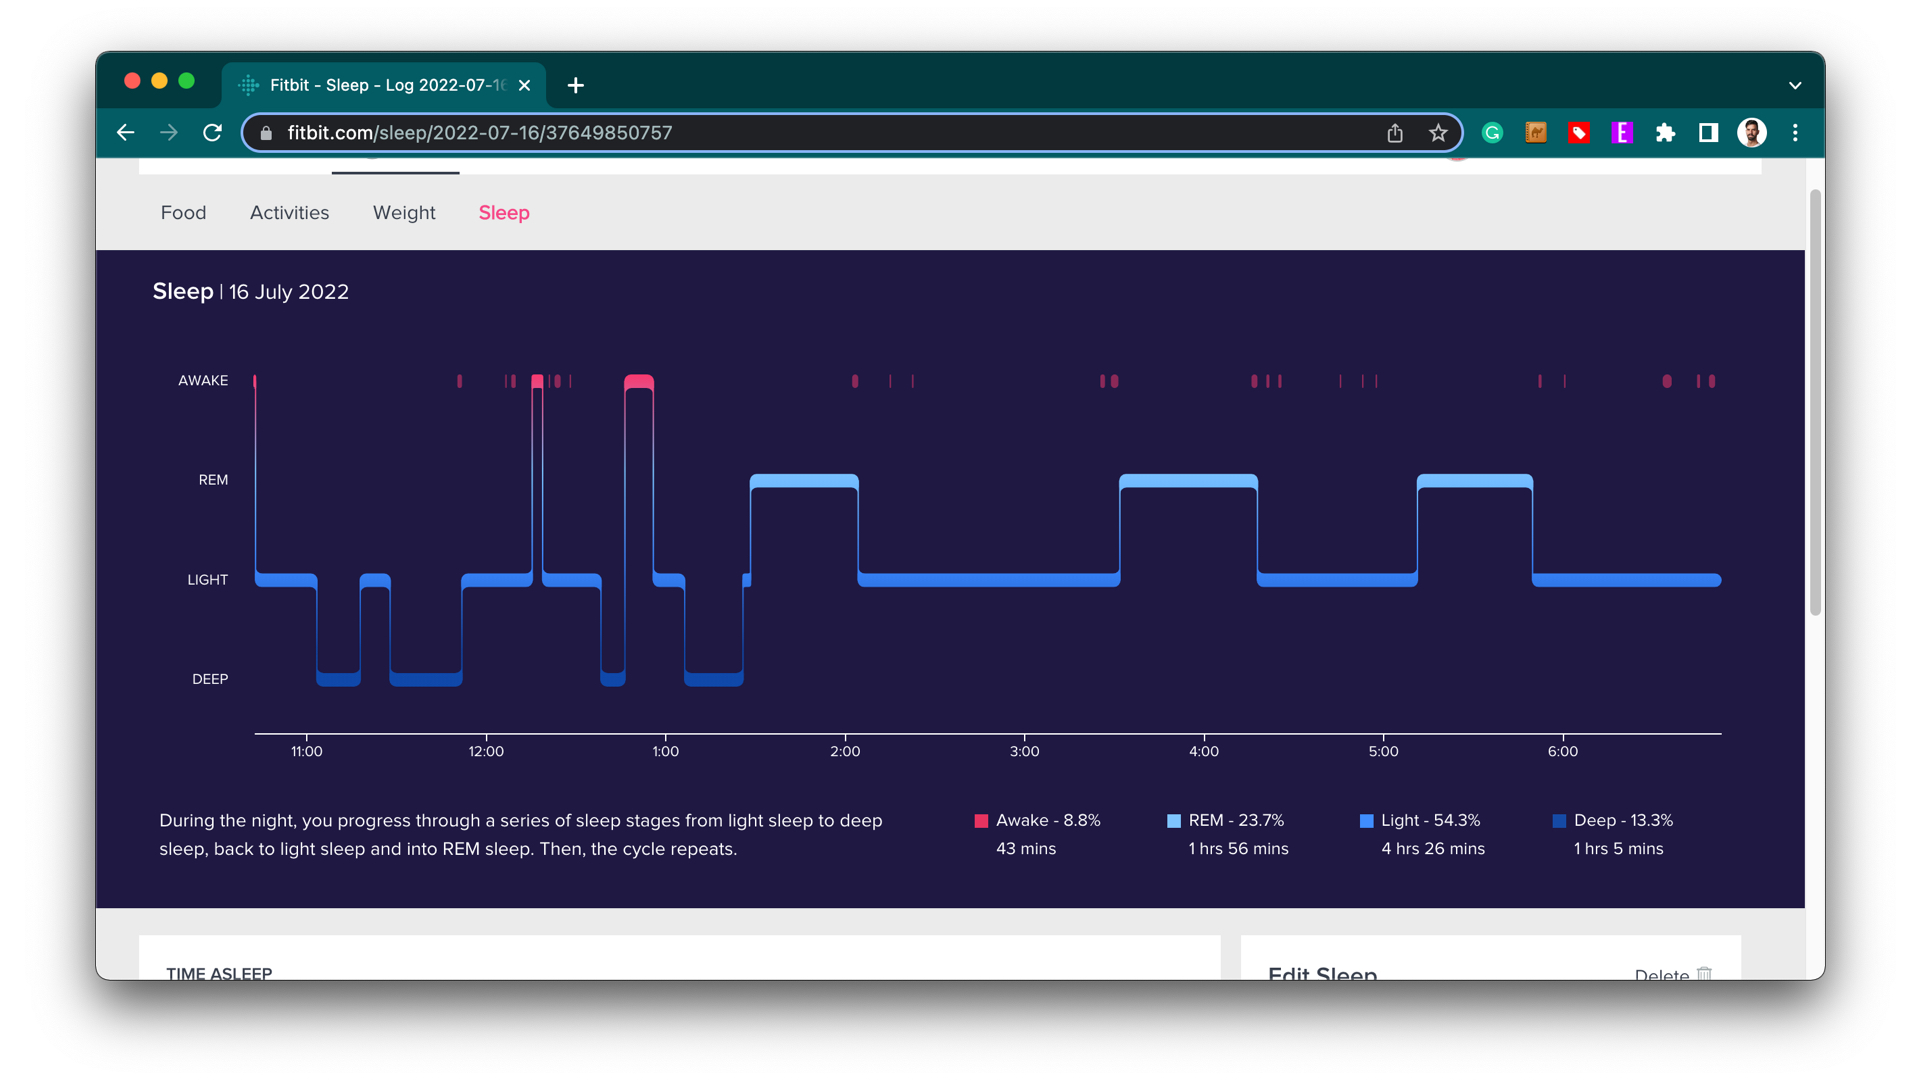Expand the tab search dropdown chevron
Viewport: 1920px width, 1080px height.
pos(1795,85)
